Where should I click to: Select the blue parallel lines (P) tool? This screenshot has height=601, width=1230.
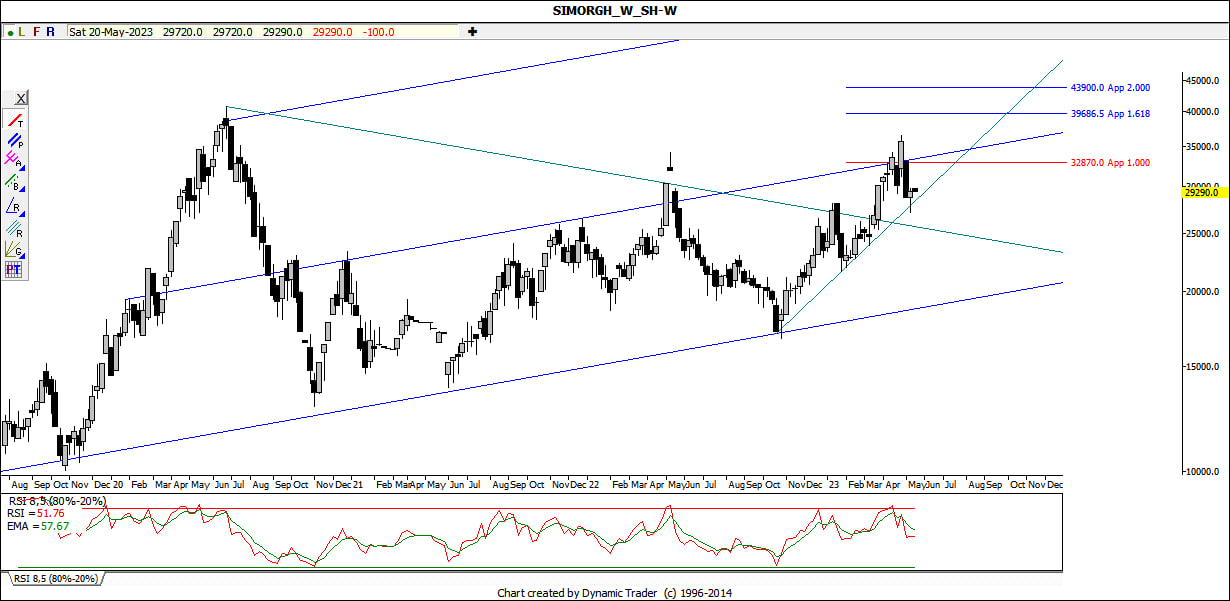point(15,141)
